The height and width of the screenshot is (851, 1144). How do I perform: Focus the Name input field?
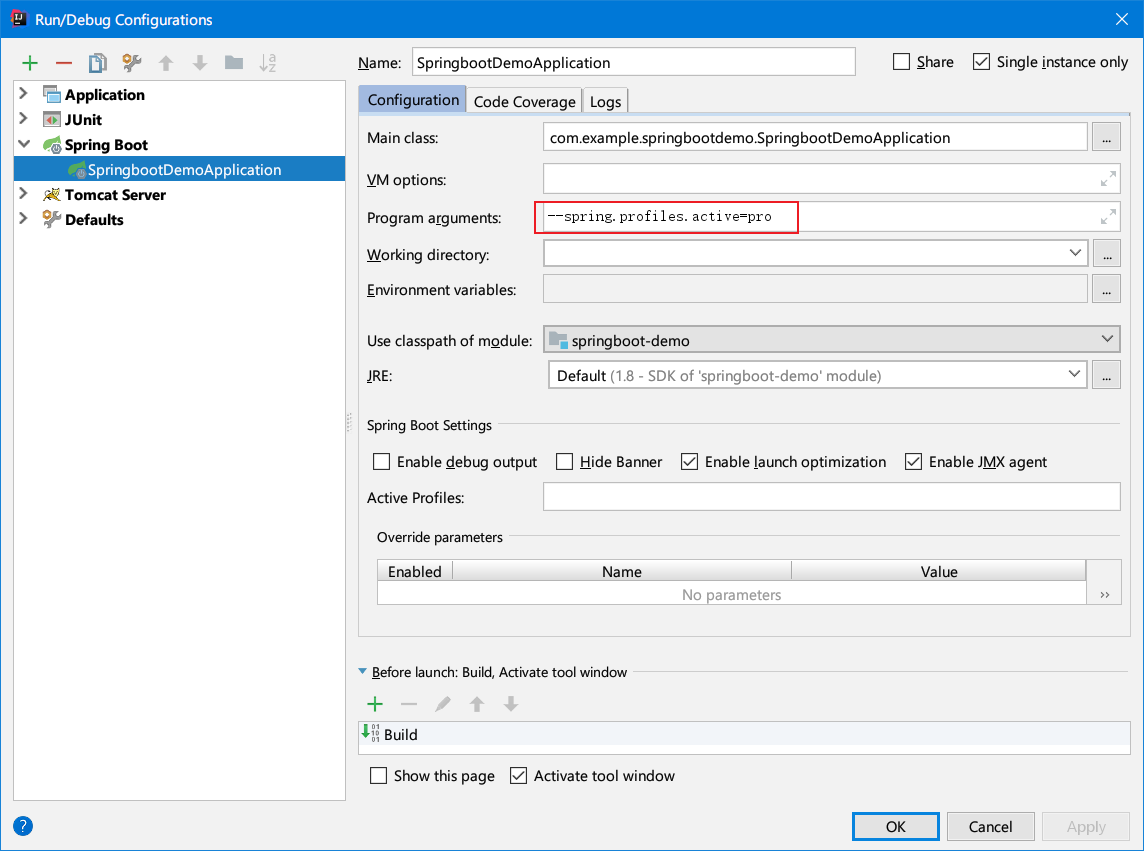pos(633,62)
